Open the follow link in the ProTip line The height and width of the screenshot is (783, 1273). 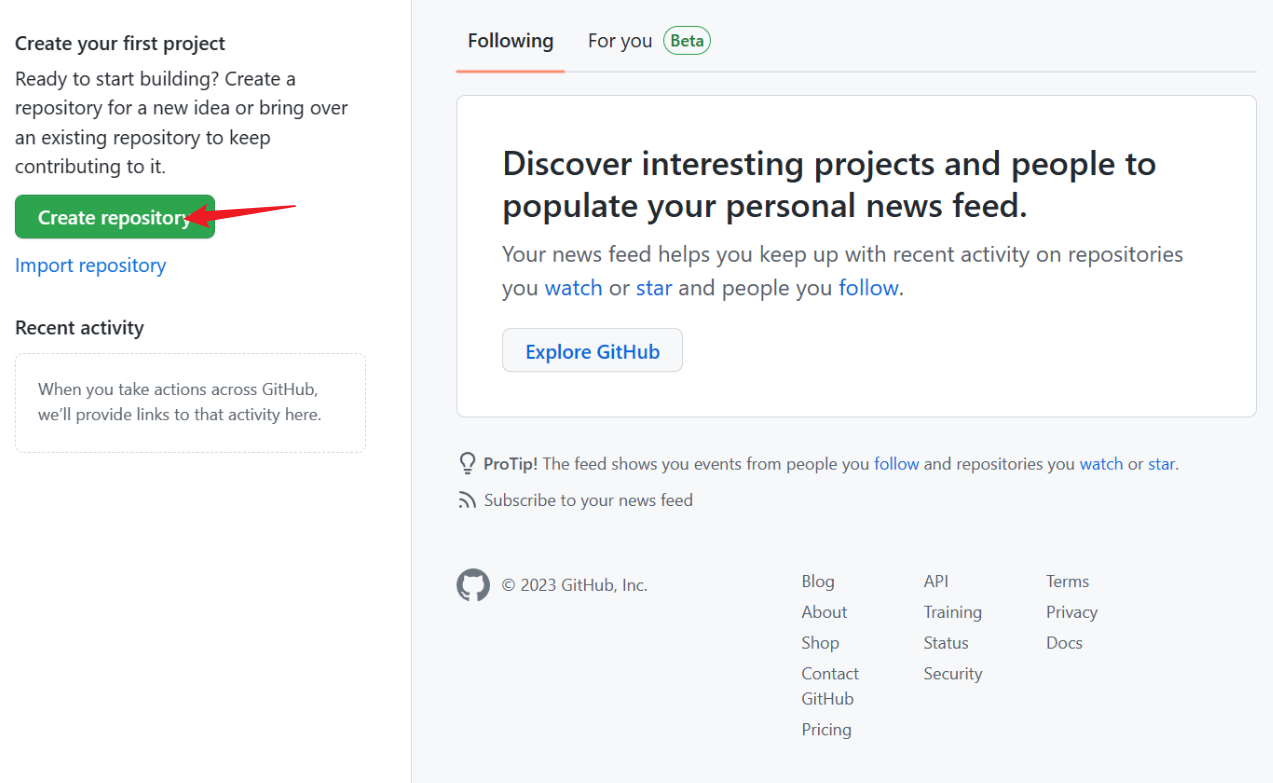point(896,464)
